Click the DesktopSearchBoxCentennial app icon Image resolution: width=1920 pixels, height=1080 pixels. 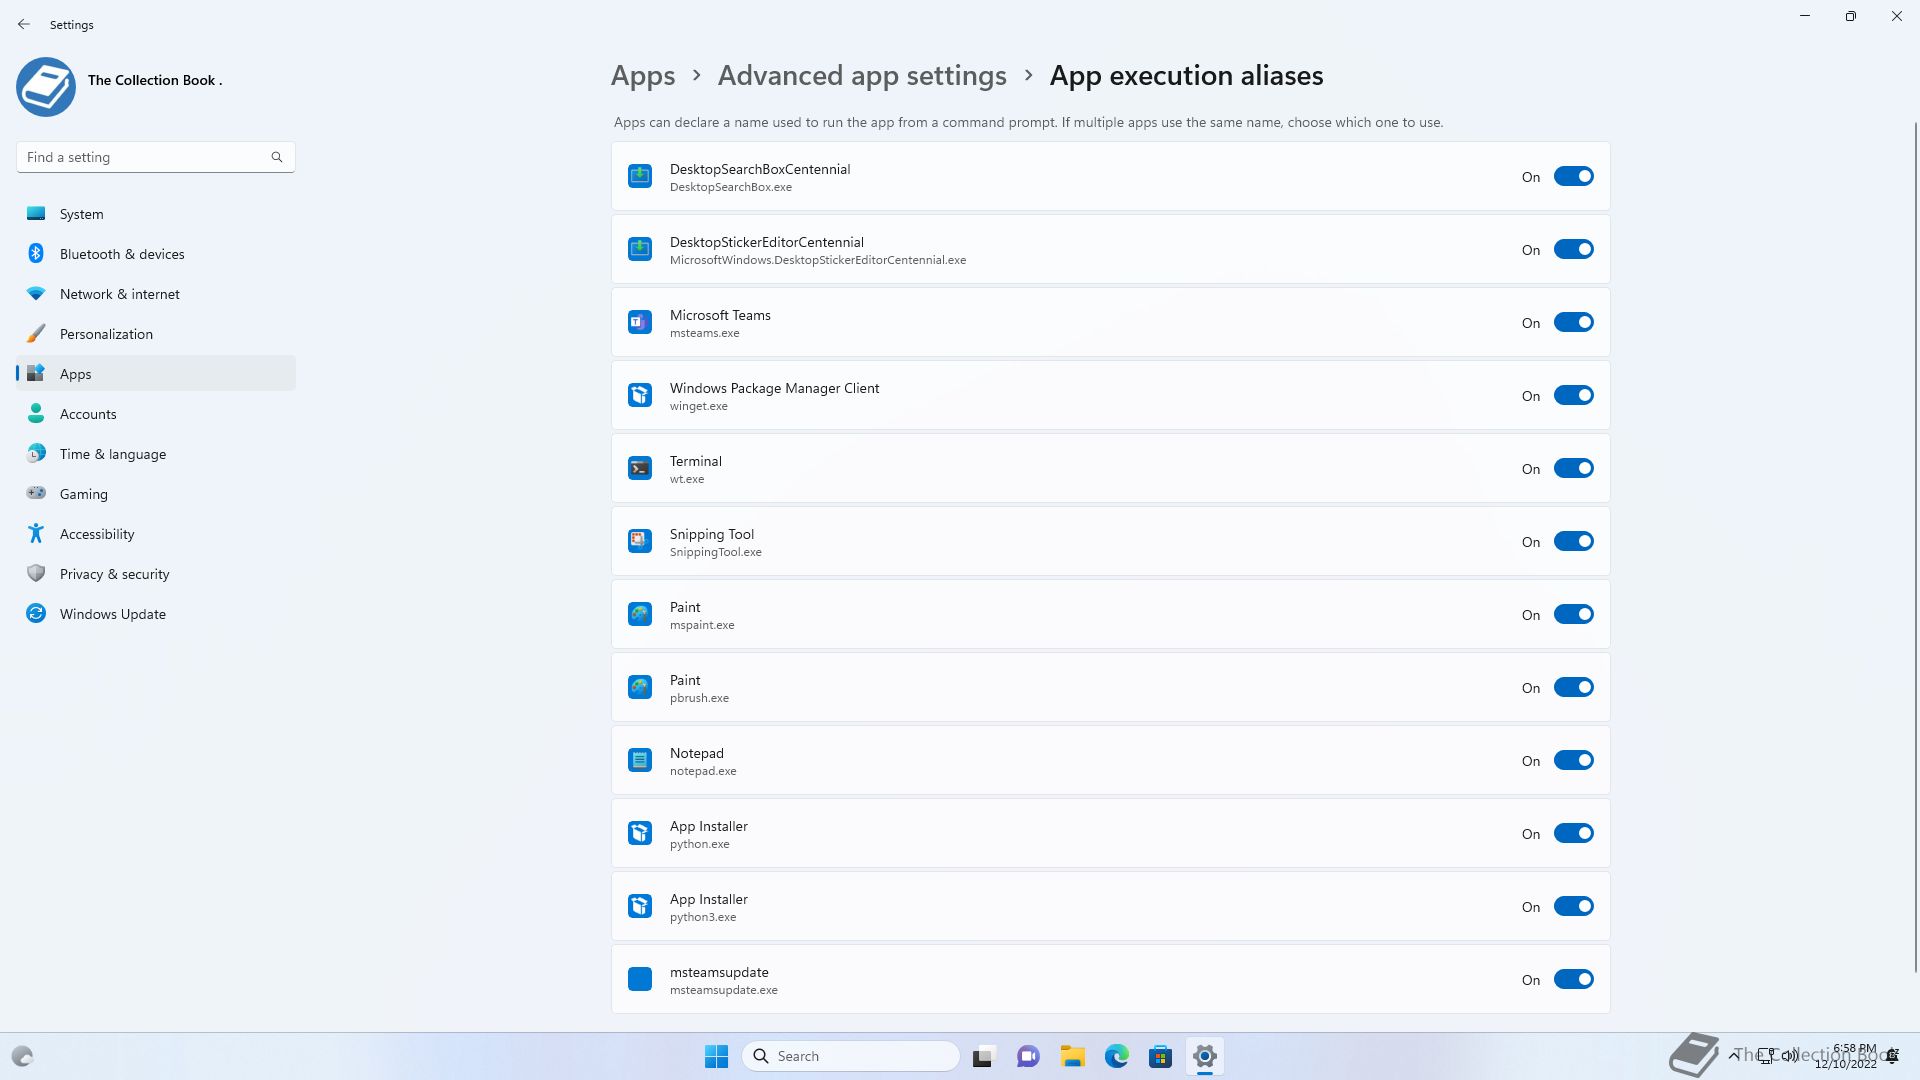[640, 177]
